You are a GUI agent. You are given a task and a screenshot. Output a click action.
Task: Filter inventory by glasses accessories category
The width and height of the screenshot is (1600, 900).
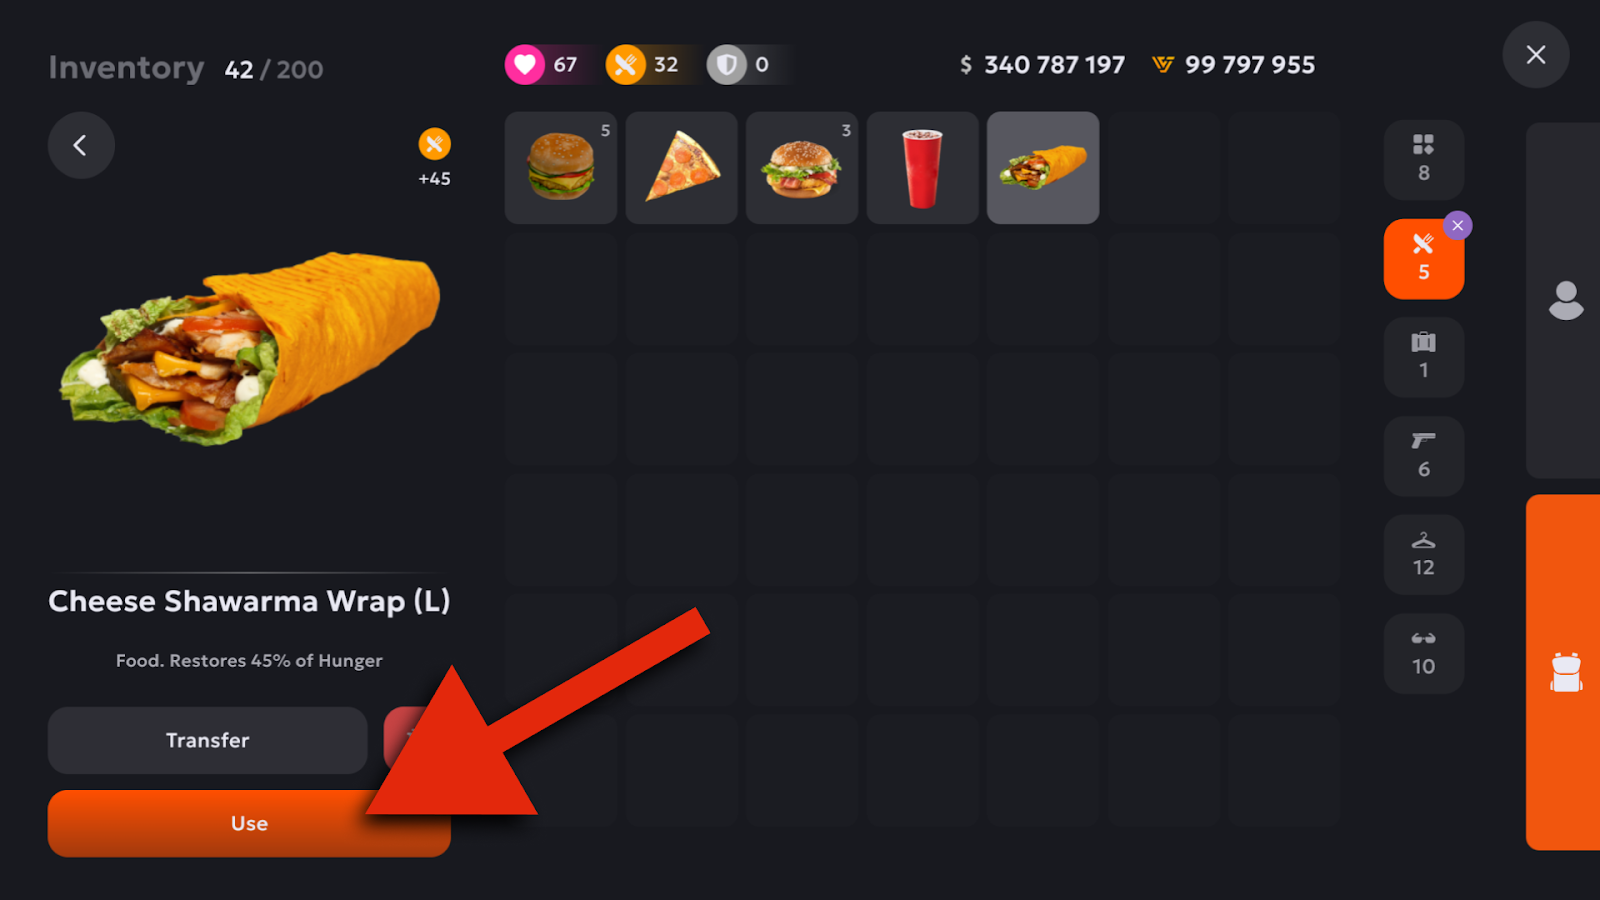[x=1424, y=653]
